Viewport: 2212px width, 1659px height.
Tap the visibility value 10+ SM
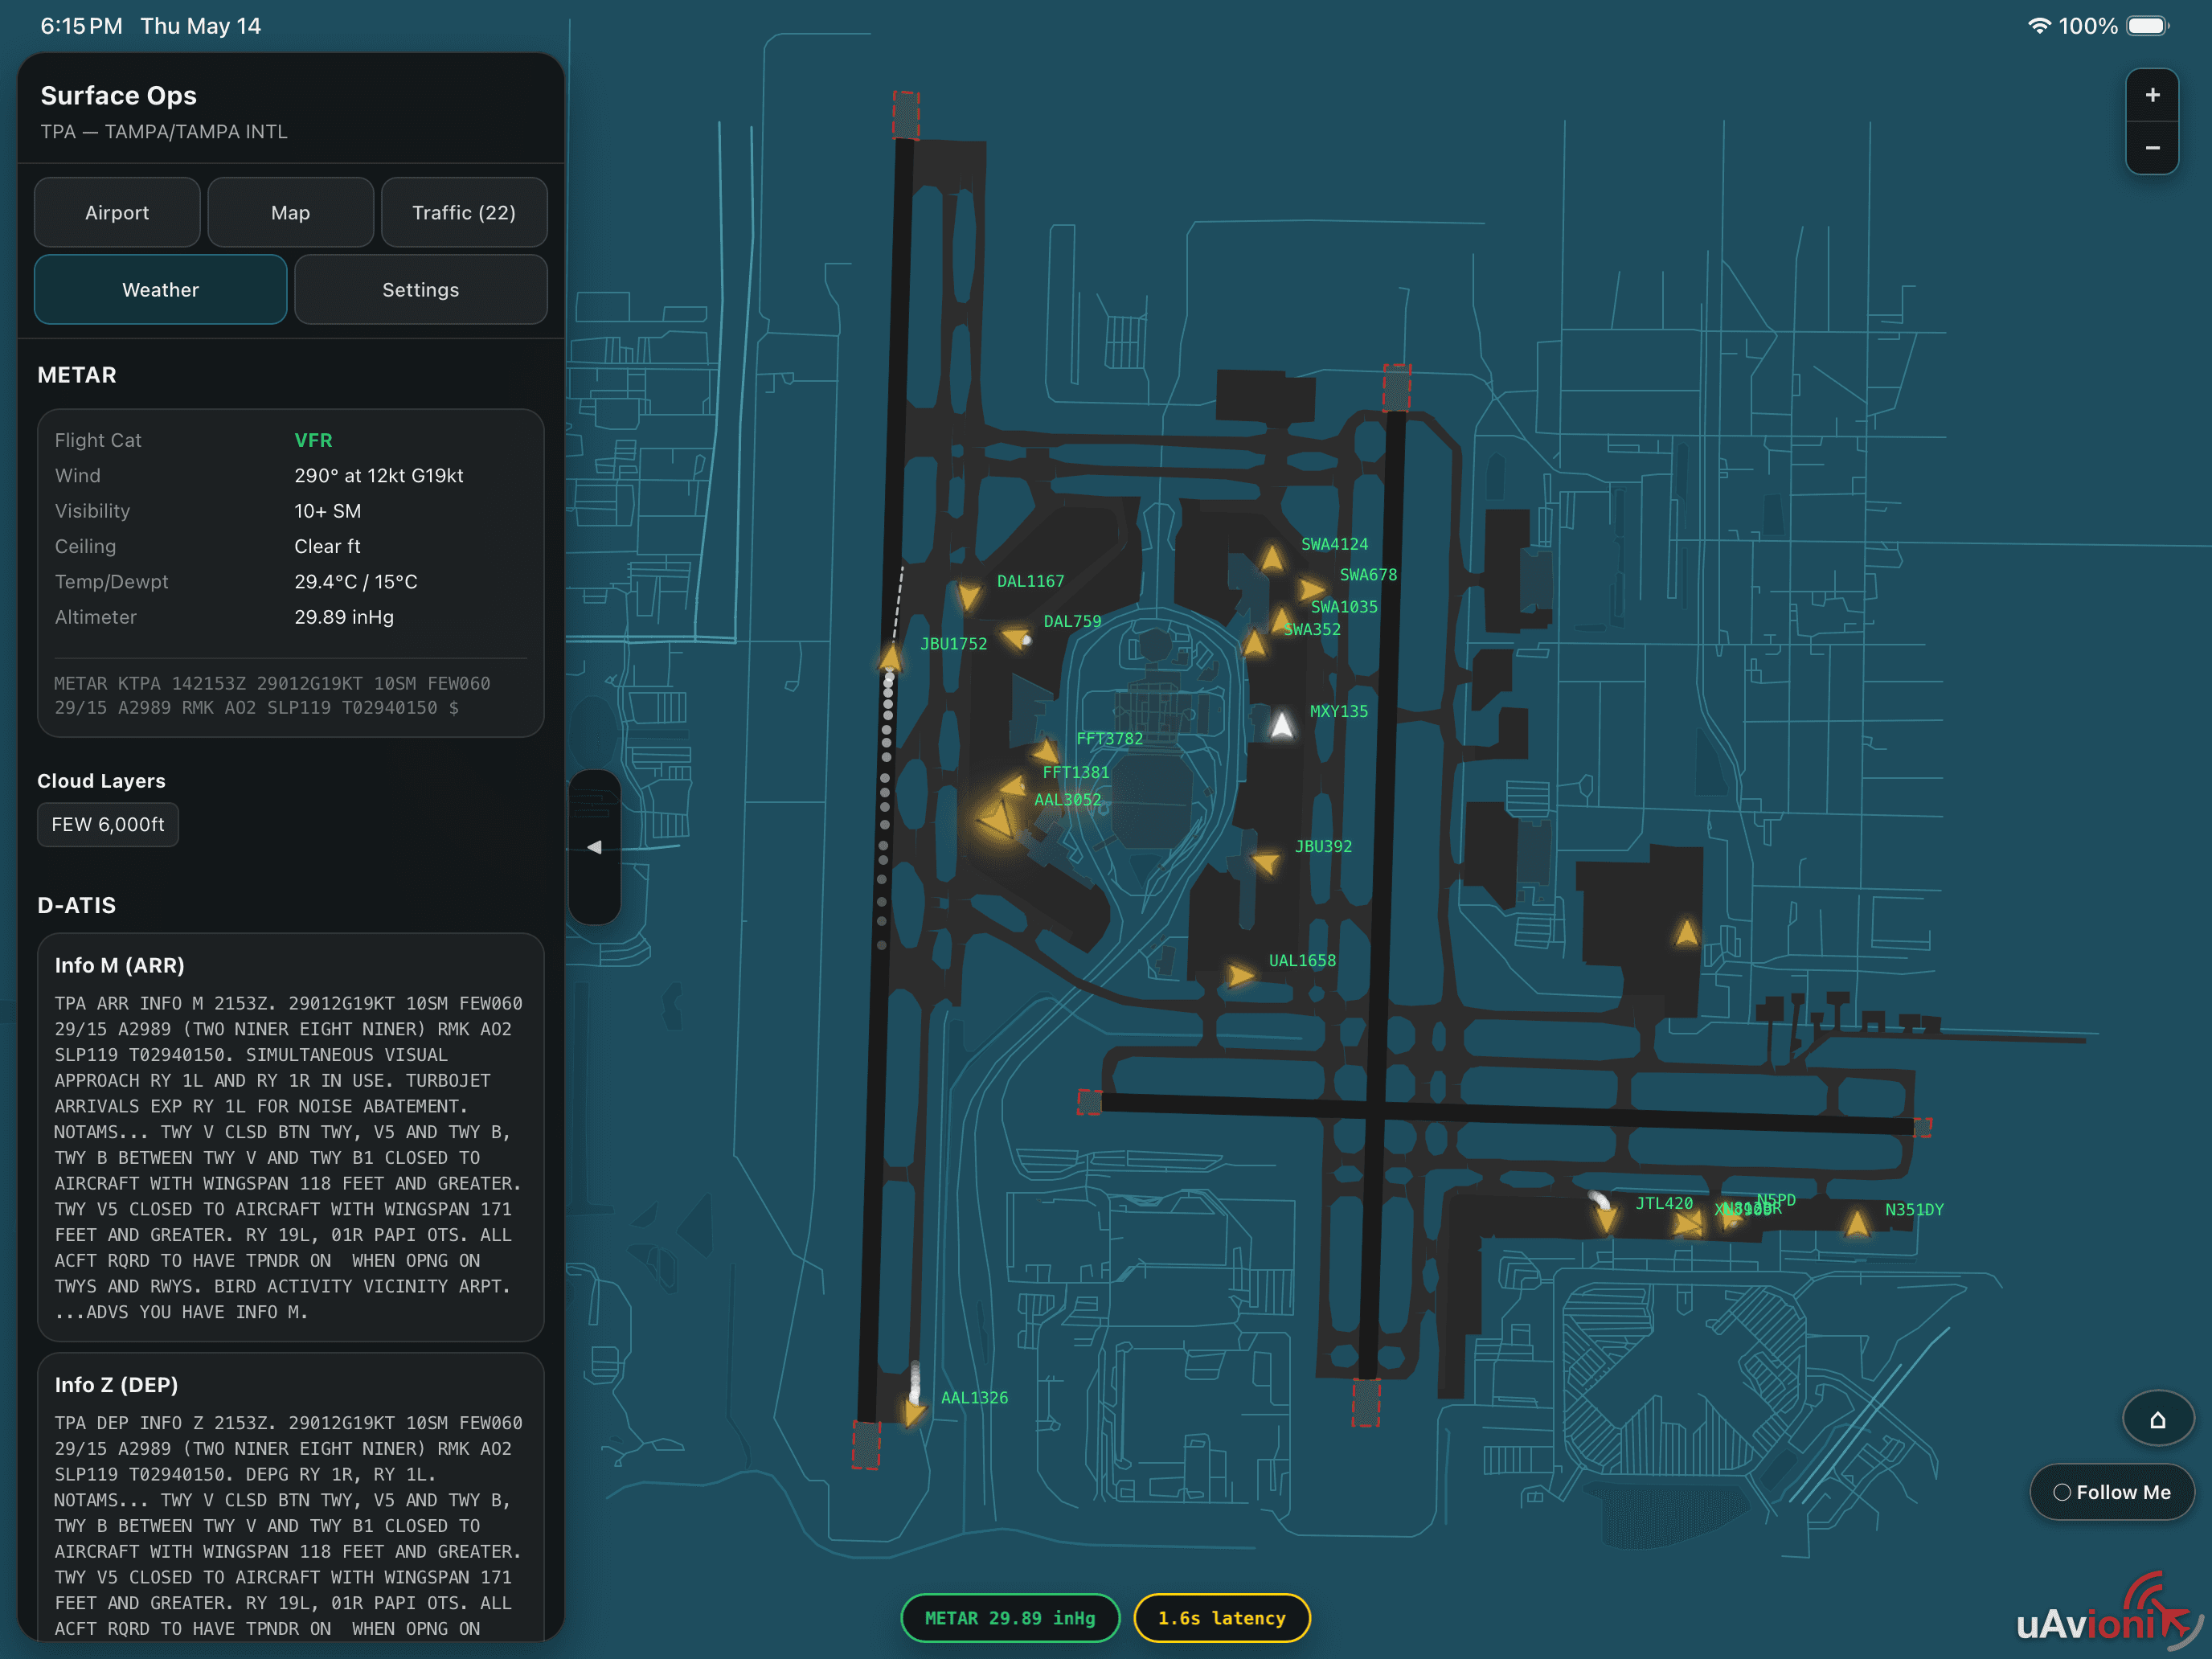coord(328,511)
